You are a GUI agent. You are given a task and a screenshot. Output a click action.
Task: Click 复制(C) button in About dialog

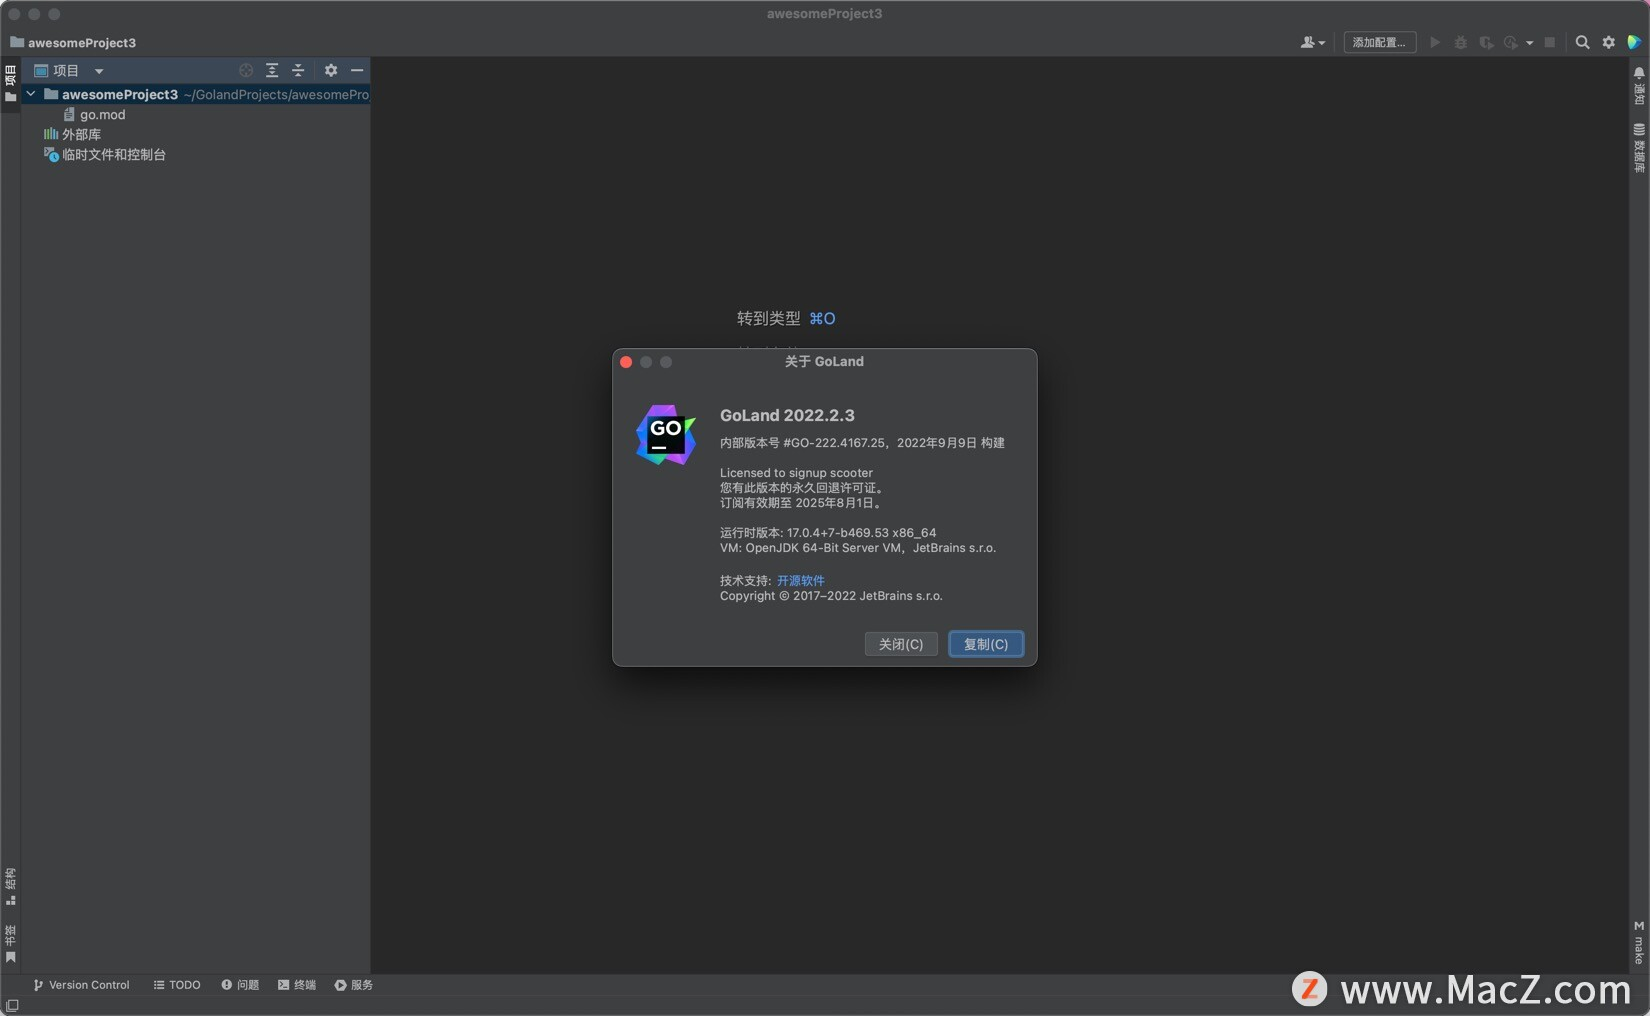[x=986, y=644]
